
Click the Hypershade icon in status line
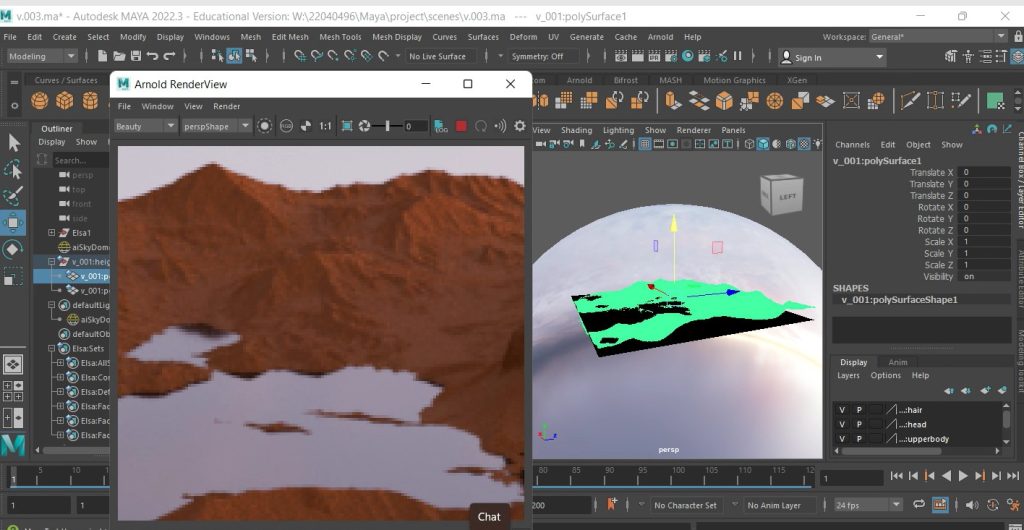tap(688, 56)
